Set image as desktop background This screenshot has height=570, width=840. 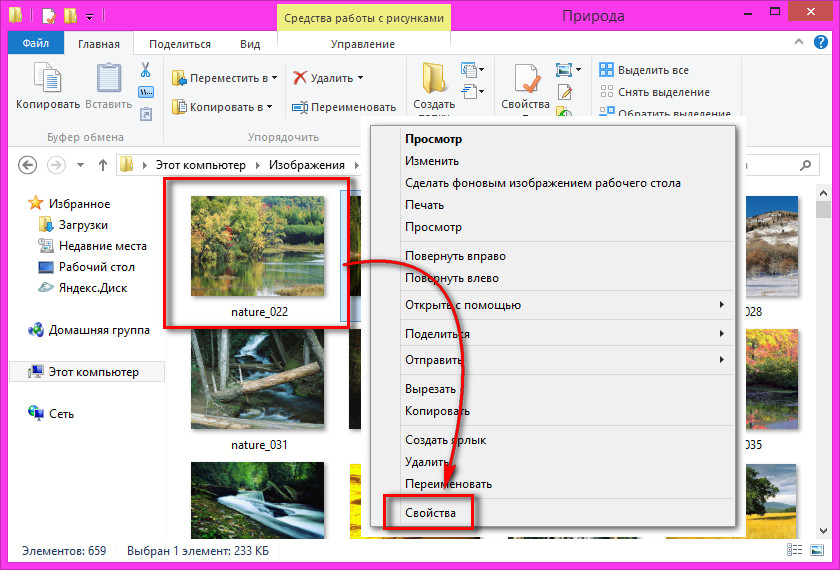[543, 183]
